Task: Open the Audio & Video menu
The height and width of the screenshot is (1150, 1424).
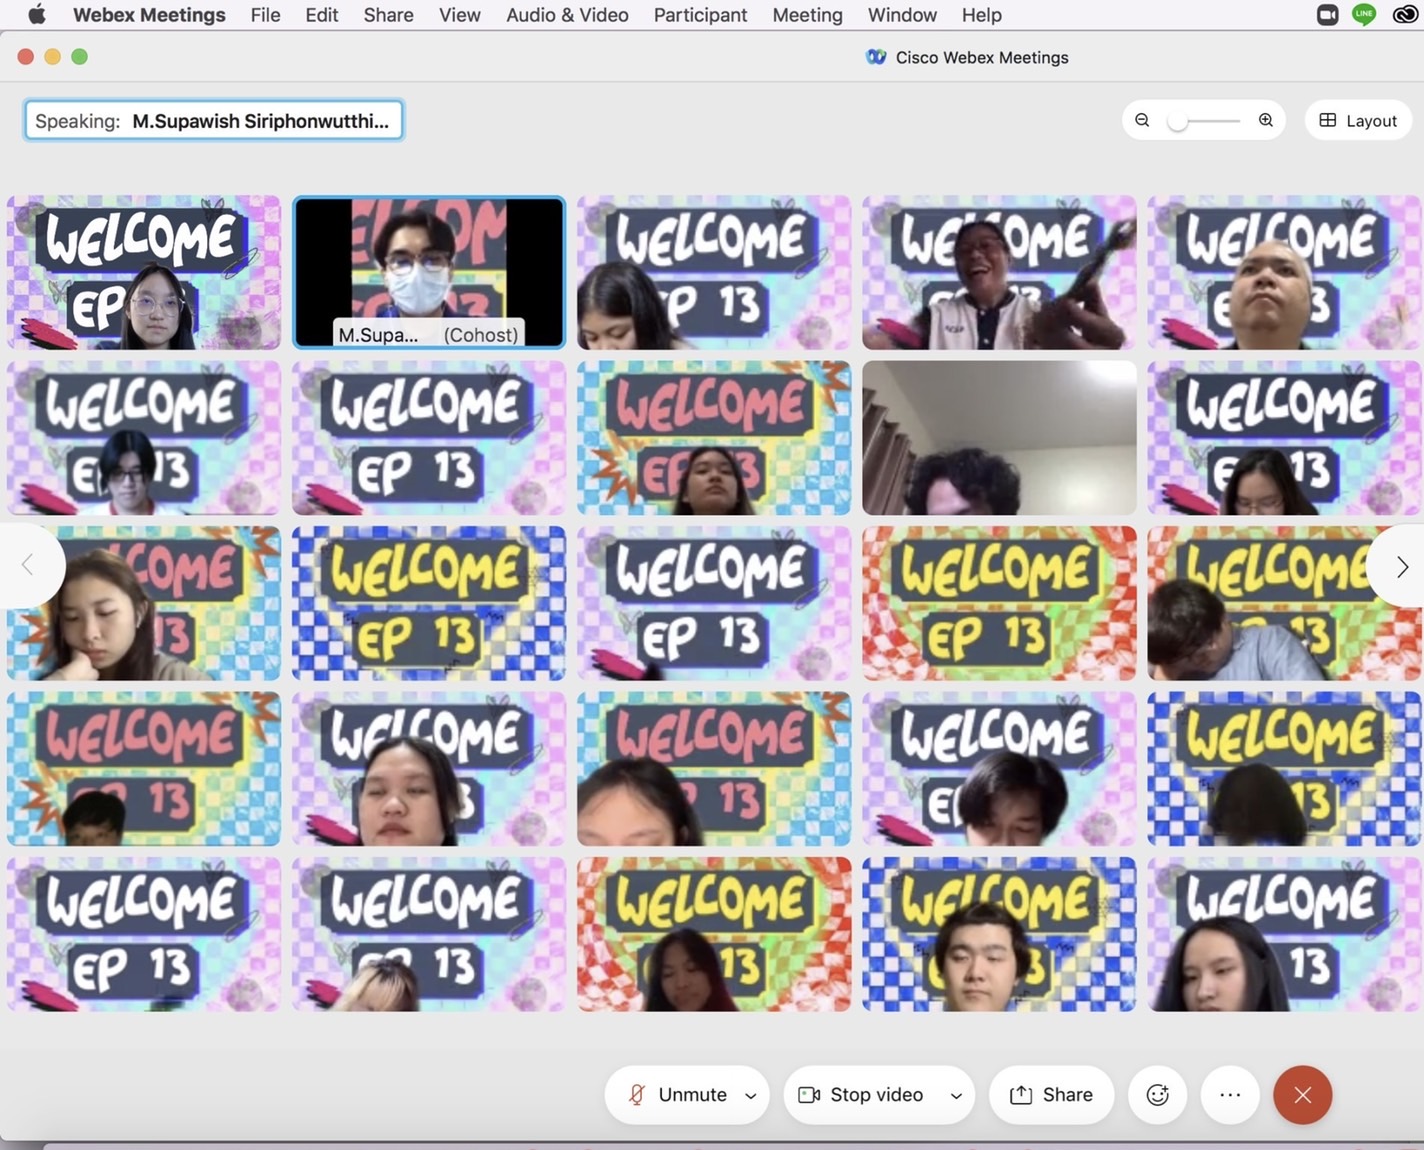Action: tap(567, 15)
